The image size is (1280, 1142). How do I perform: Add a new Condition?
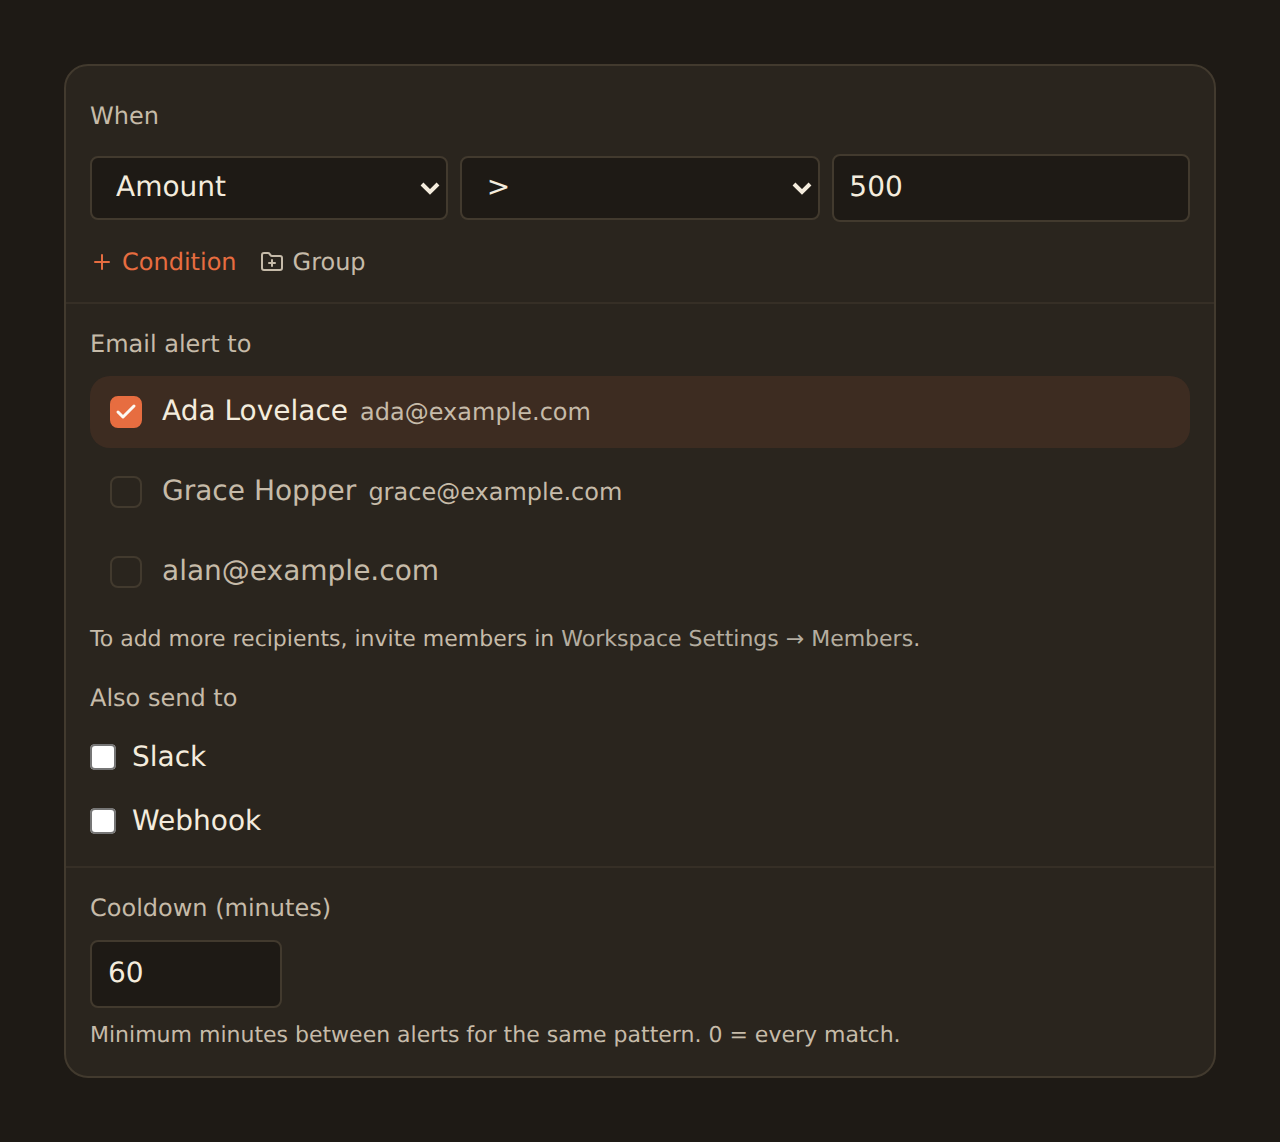coord(164,262)
